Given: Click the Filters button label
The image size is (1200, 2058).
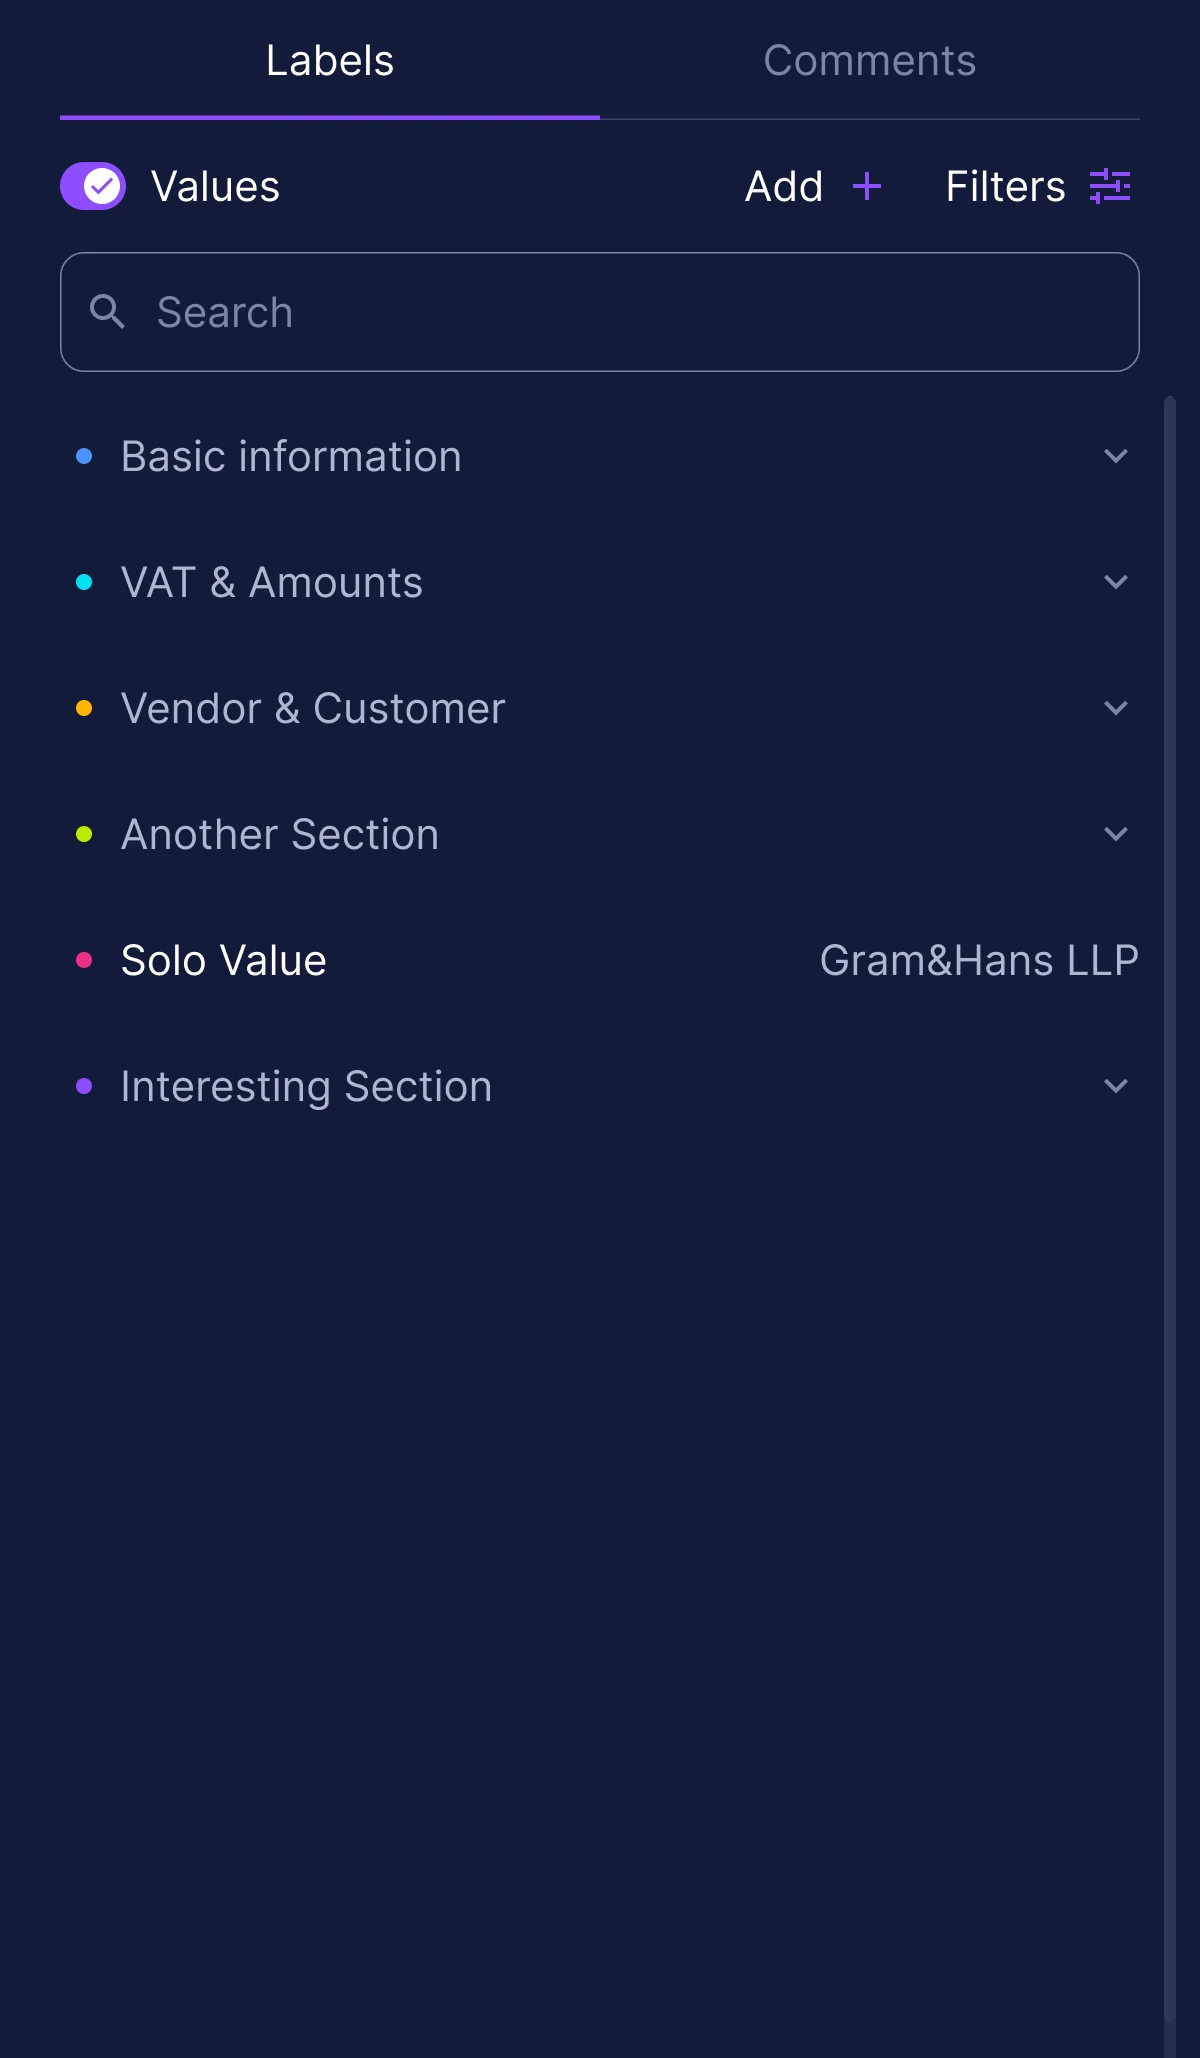Looking at the screenshot, I should 1006,186.
